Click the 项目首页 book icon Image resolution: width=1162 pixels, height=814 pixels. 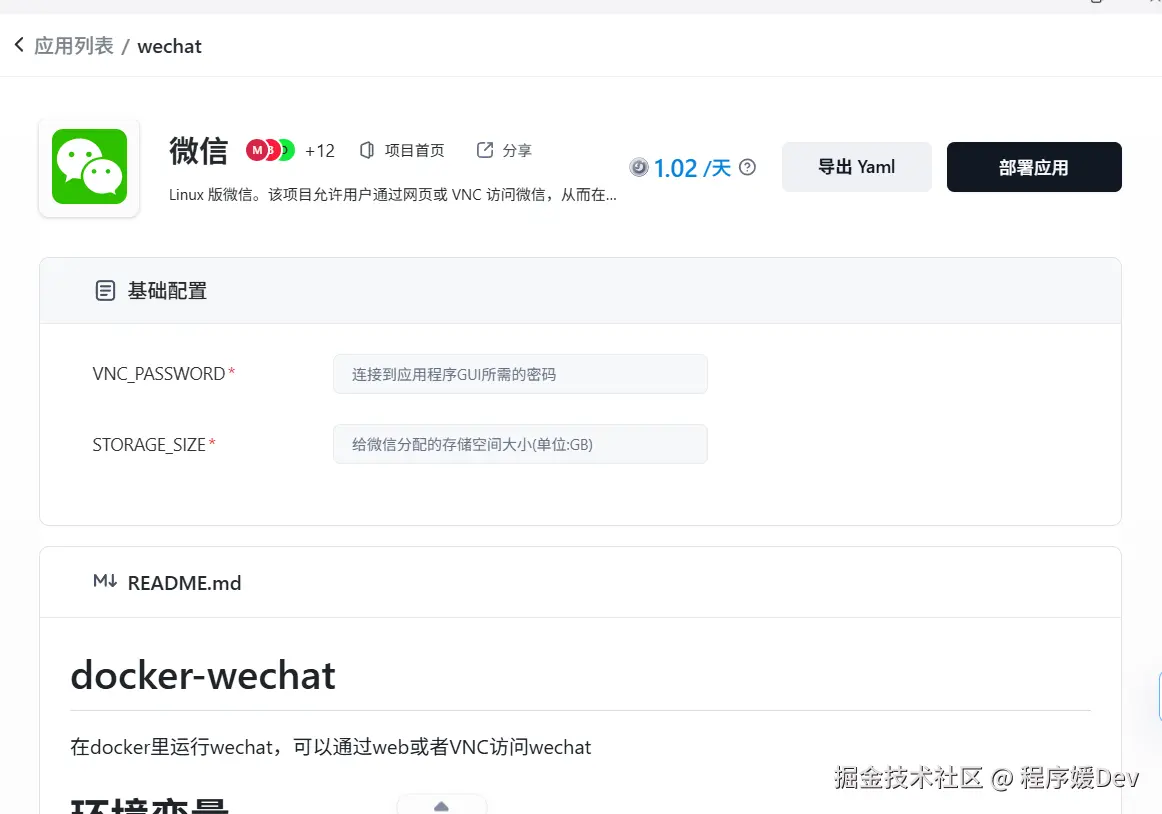367,150
